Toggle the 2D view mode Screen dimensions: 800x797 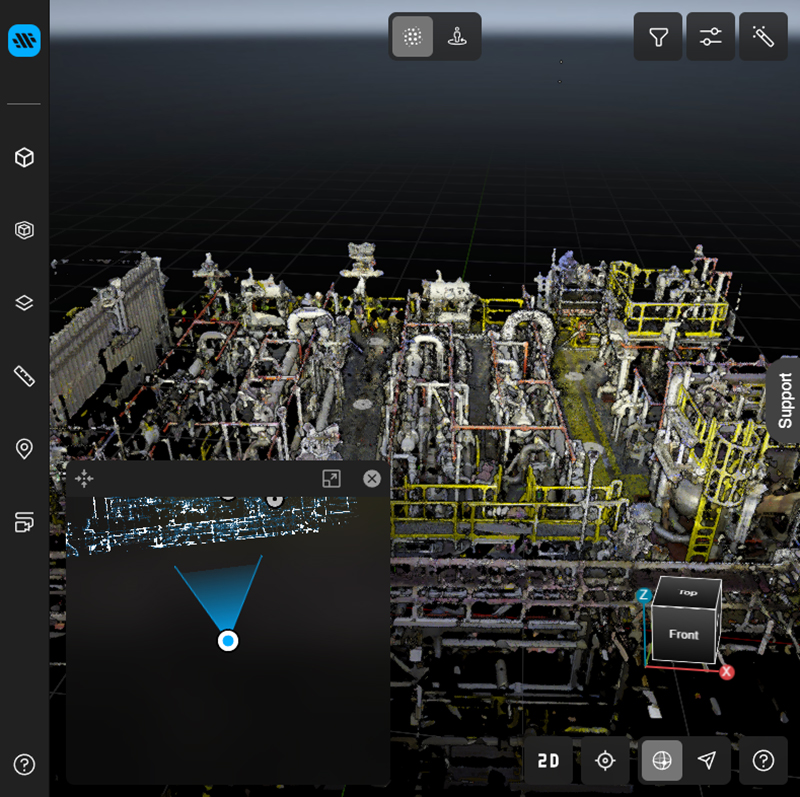tap(548, 760)
